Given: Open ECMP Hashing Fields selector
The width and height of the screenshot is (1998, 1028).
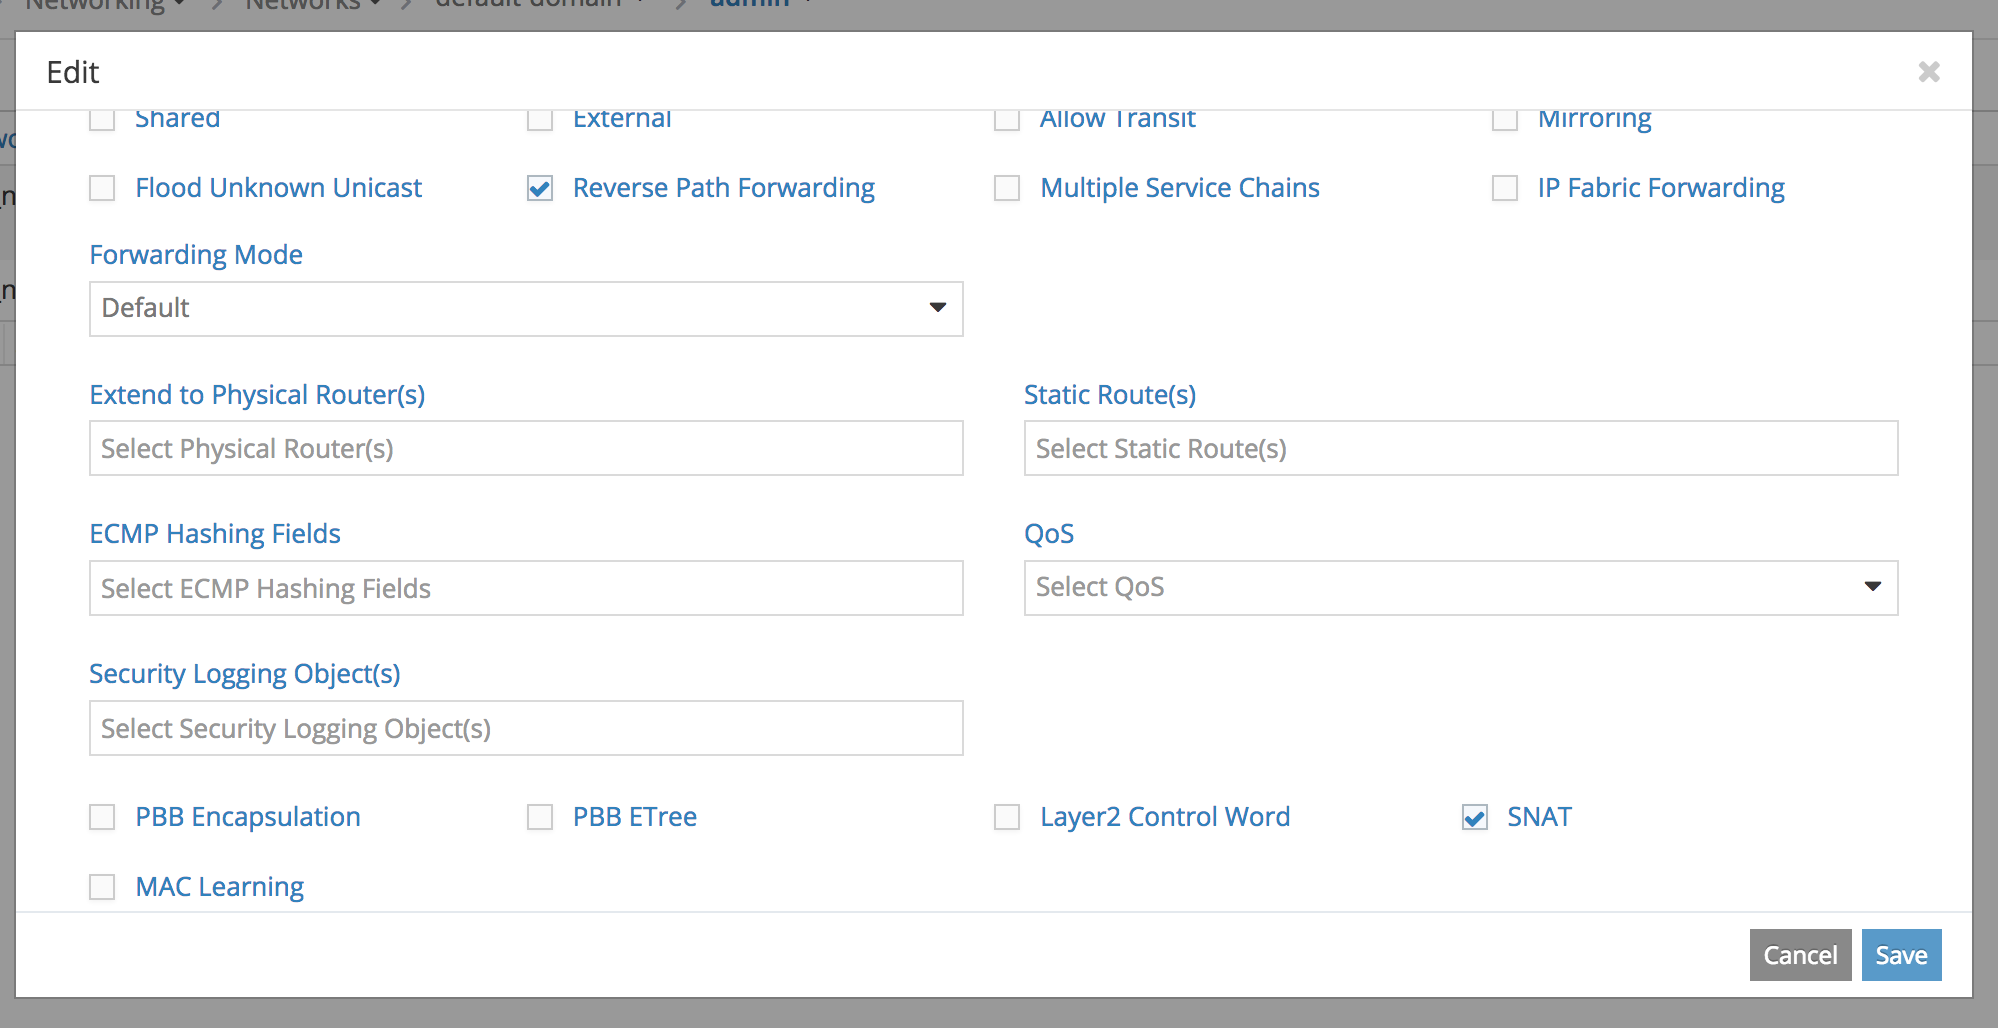Looking at the screenshot, I should click(x=525, y=588).
